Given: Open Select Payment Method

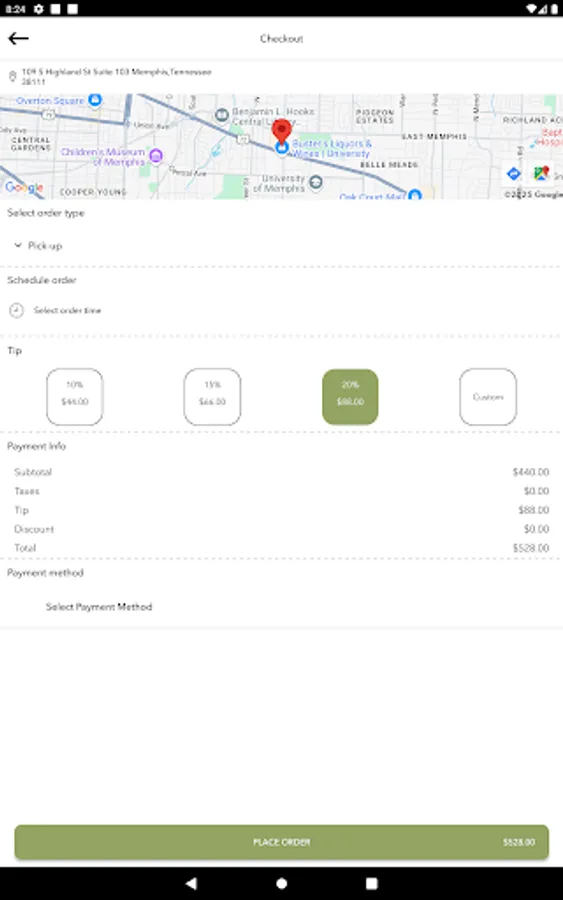Looking at the screenshot, I should tap(99, 607).
